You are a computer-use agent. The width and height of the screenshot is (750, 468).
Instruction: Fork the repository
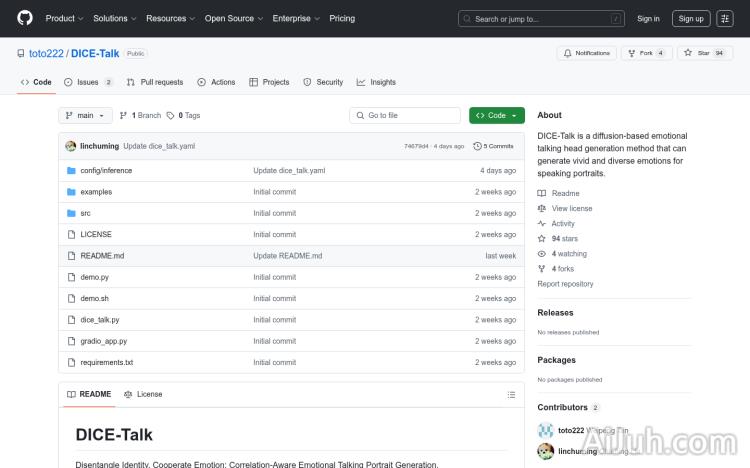click(x=640, y=53)
